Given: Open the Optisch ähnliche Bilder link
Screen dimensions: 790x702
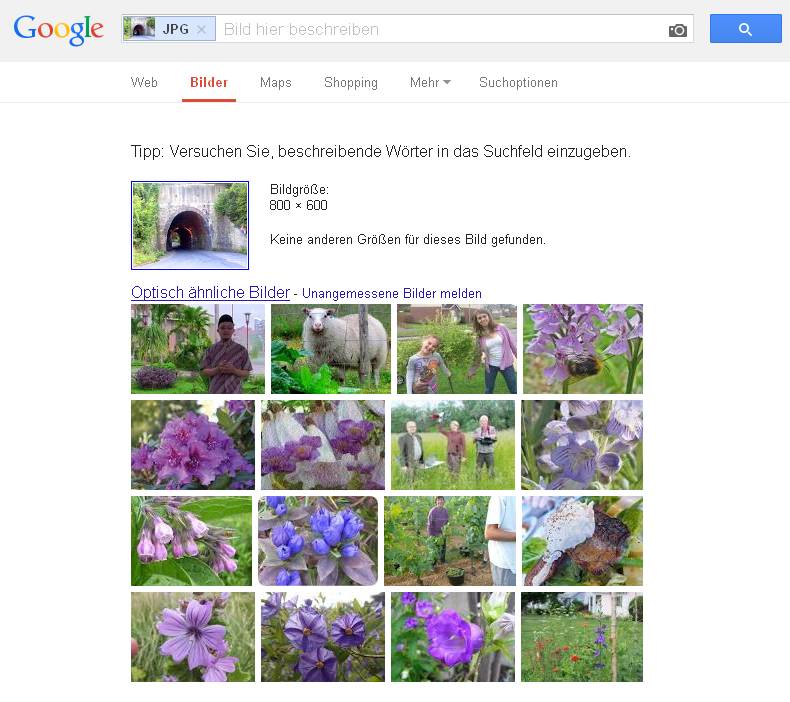Looking at the screenshot, I should 210,293.
